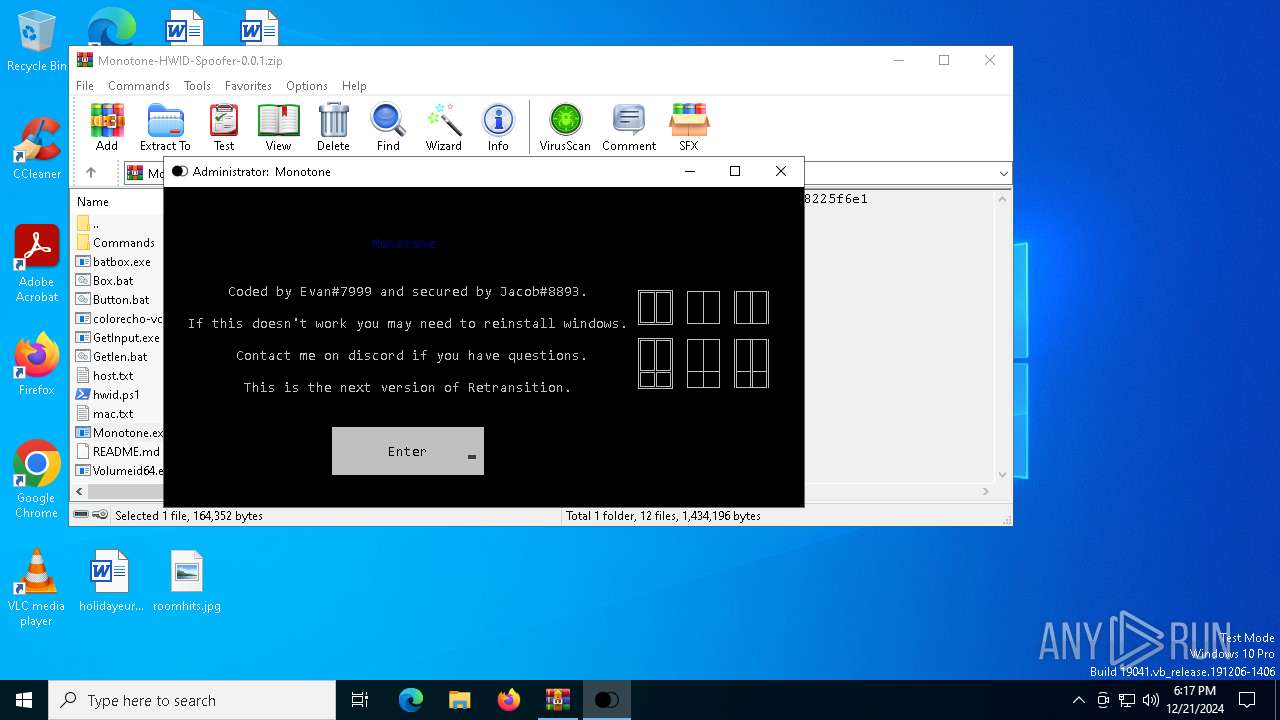Click the Delete trash can icon
The width and height of the screenshot is (1280, 720).
[x=333, y=127]
